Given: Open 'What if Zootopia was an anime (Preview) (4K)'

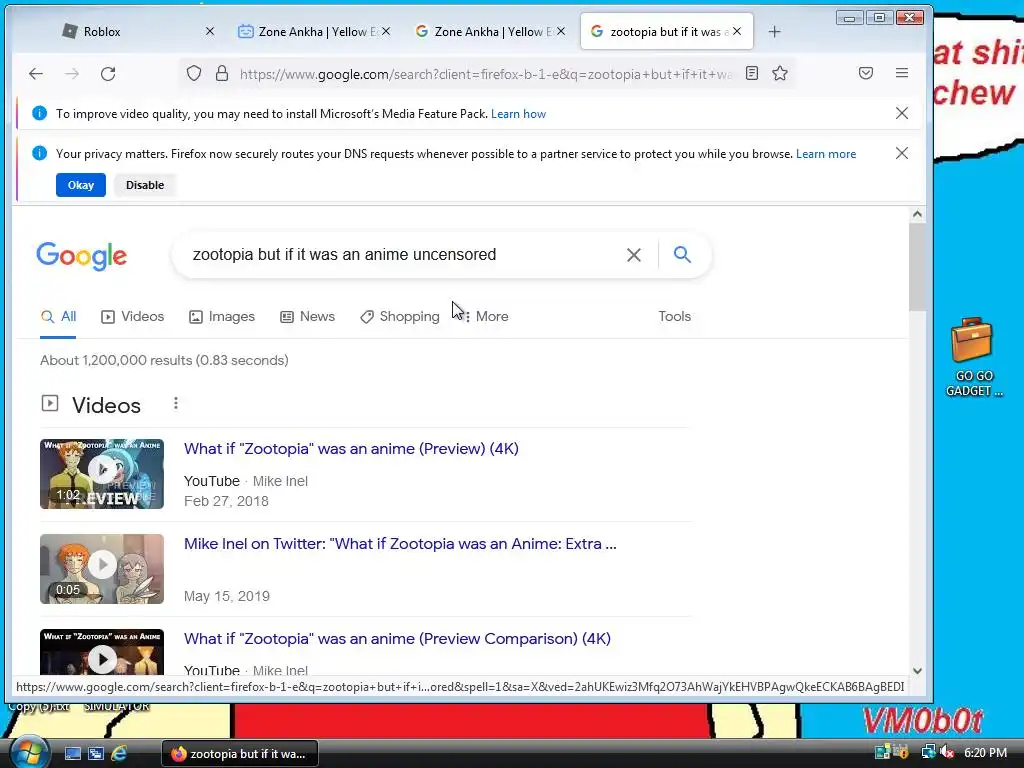Looking at the screenshot, I should (x=351, y=449).
